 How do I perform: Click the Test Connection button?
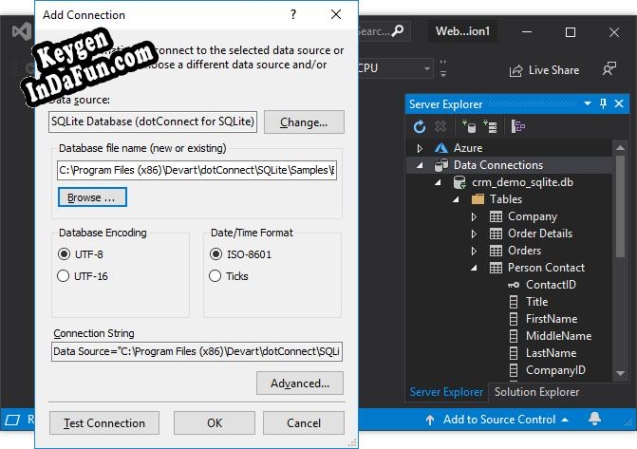104,423
